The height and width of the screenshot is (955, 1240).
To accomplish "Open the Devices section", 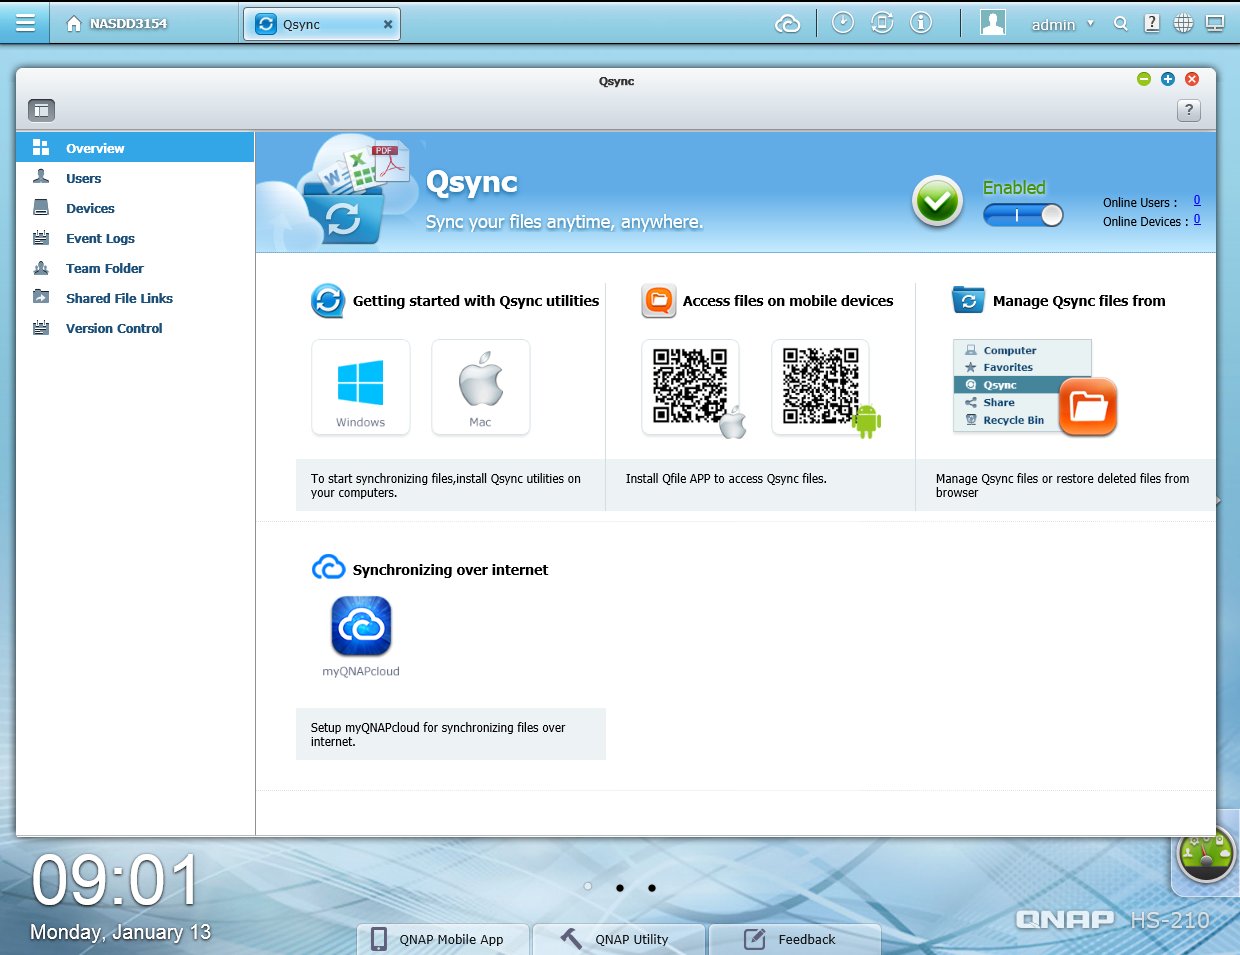I will [135, 208].
